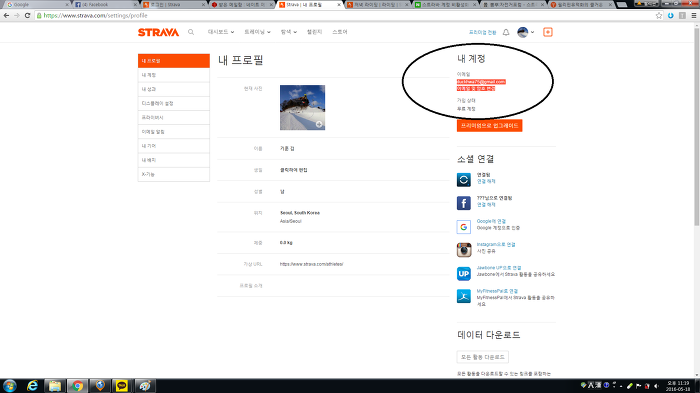Click the Instagram으로 연결 link
Image resolution: width=700 pixels, height=393 pixels.
coord(496,244)
